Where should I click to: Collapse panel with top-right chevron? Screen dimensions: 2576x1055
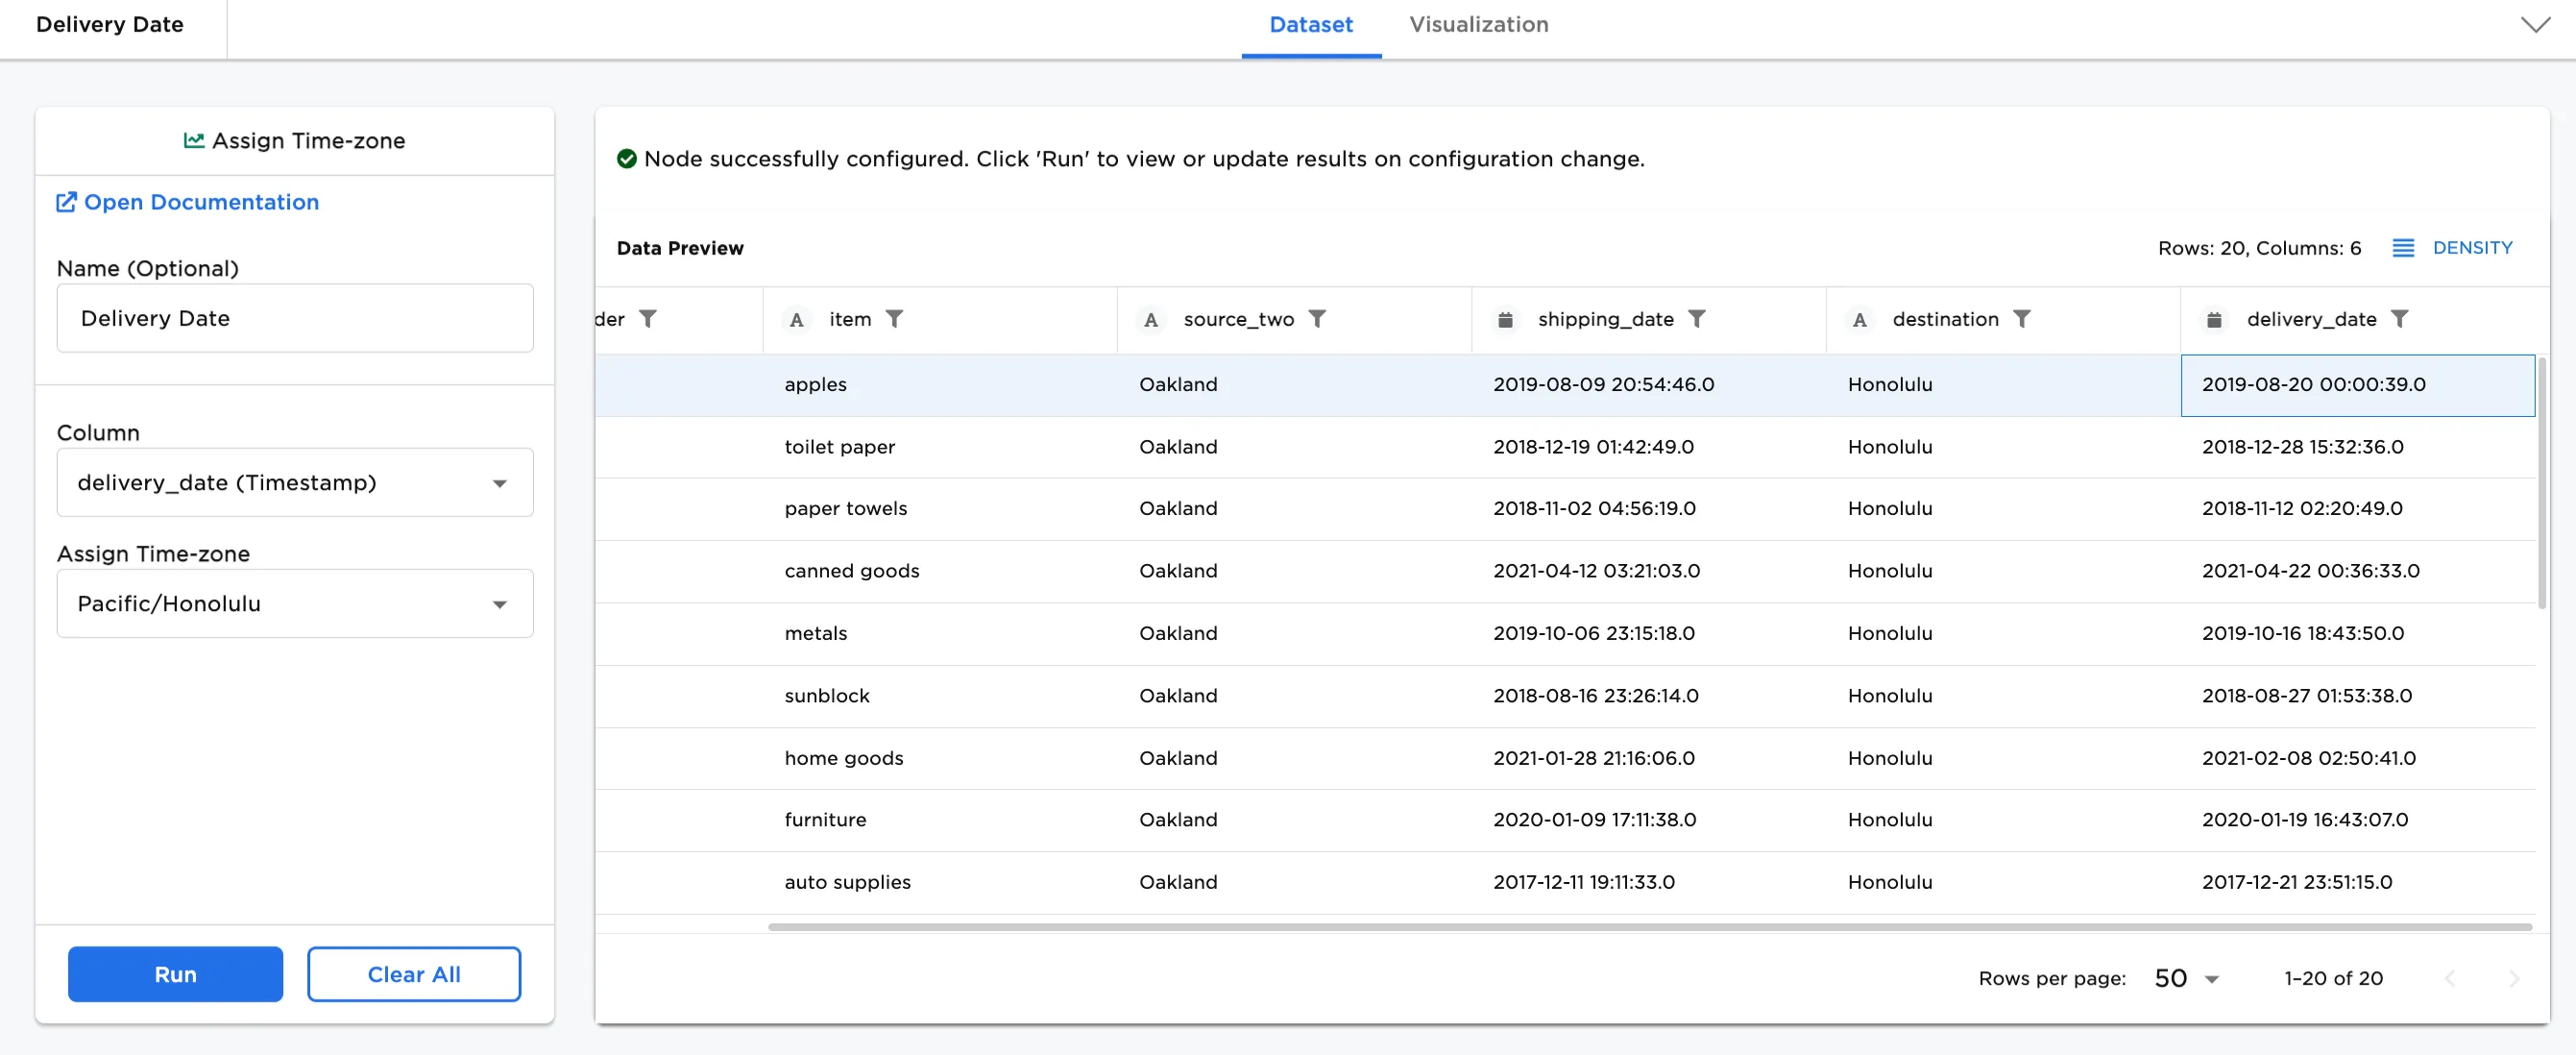point(2535,25)
